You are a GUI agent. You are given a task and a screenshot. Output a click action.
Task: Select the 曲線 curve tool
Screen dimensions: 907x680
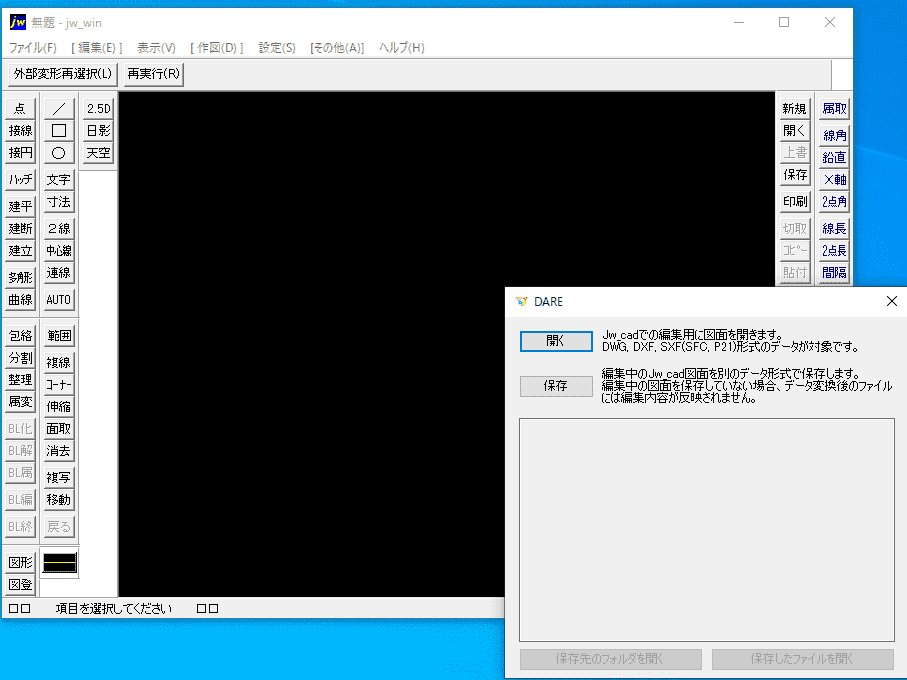[x=20, y=300]
